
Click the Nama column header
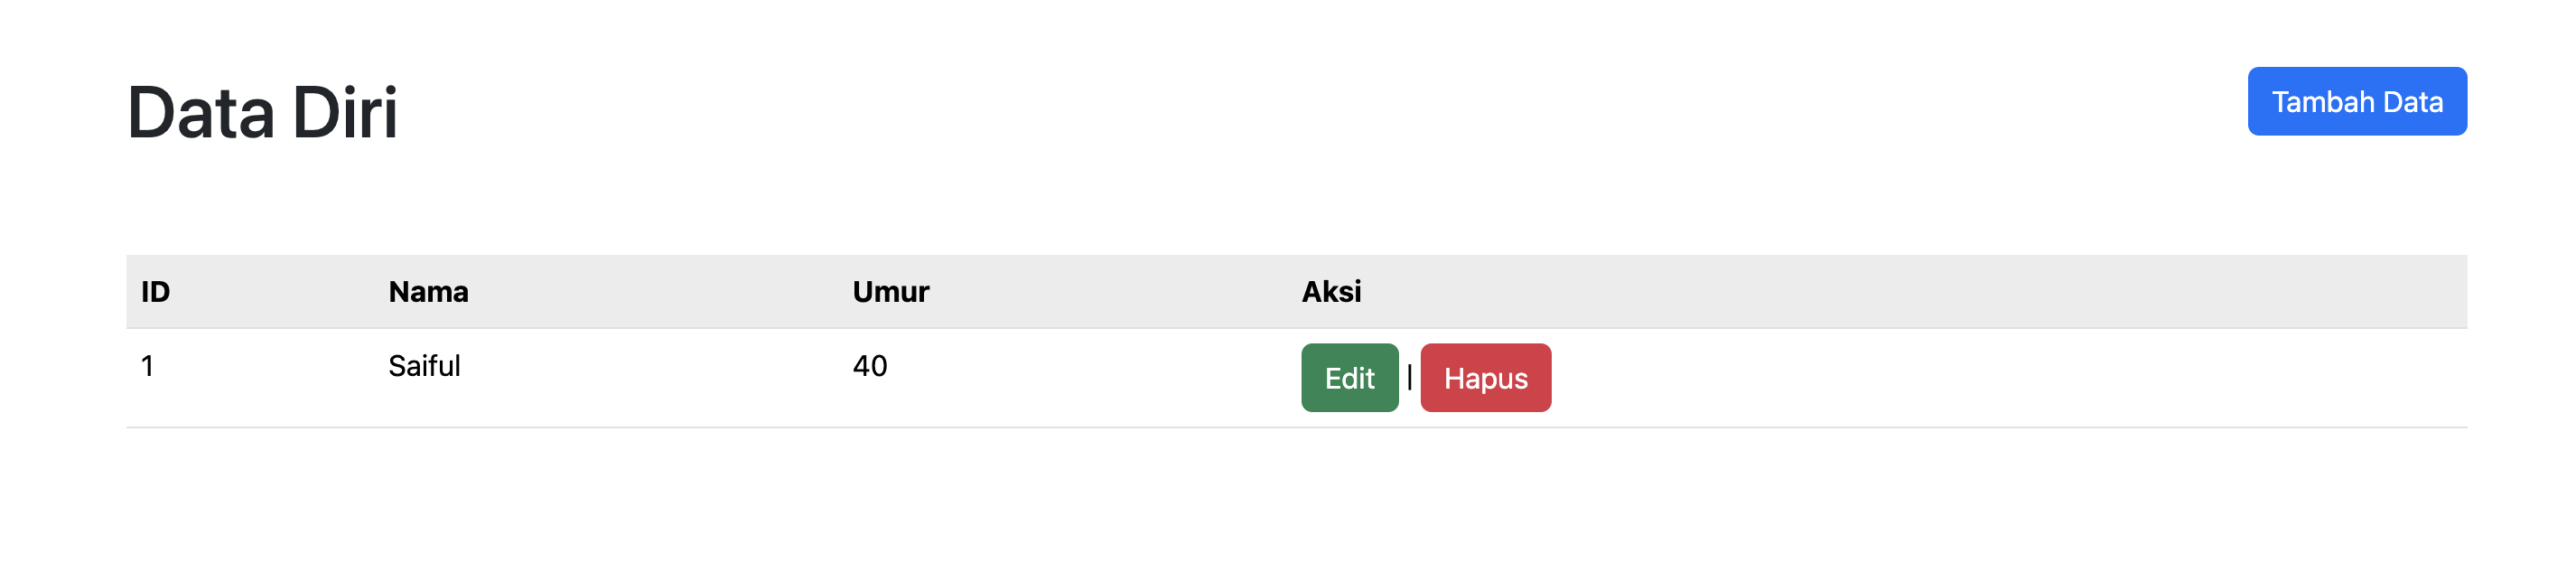428,292
